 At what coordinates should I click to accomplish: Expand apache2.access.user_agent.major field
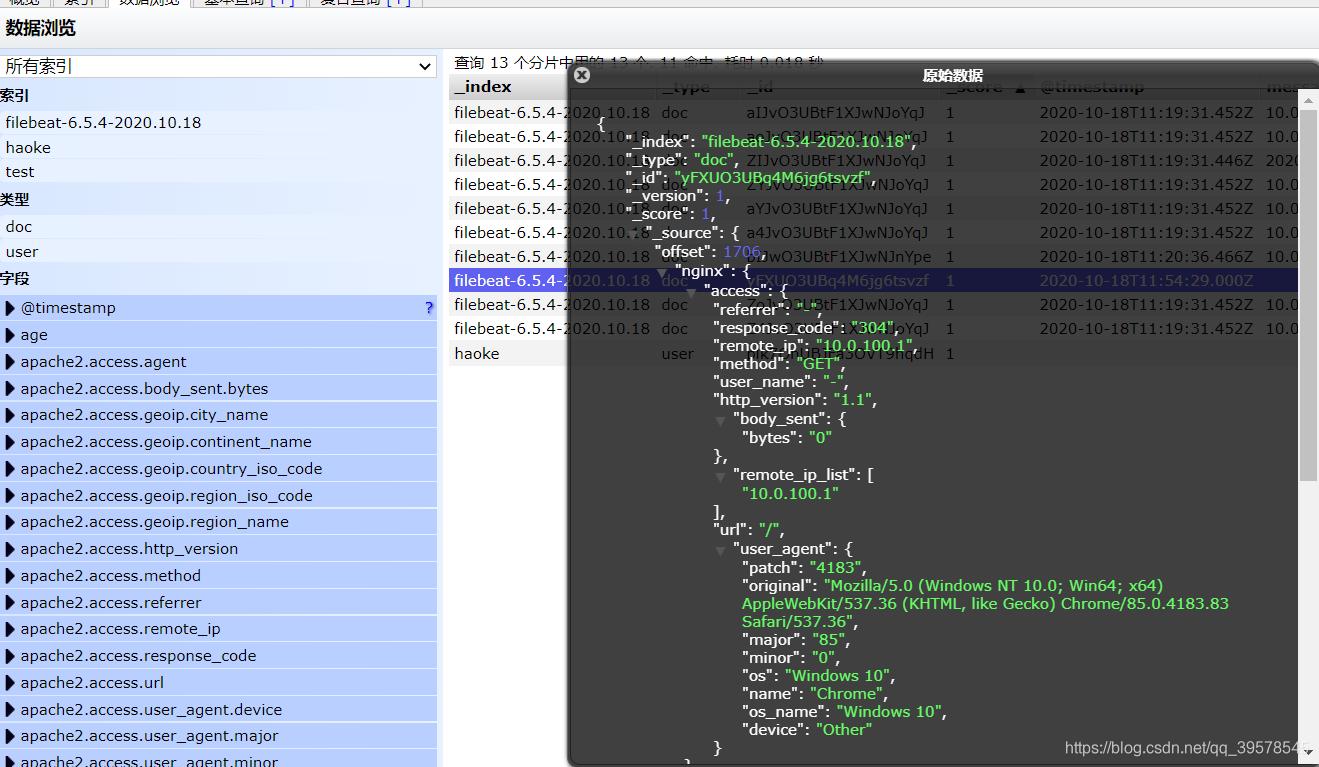coord(11,736)
